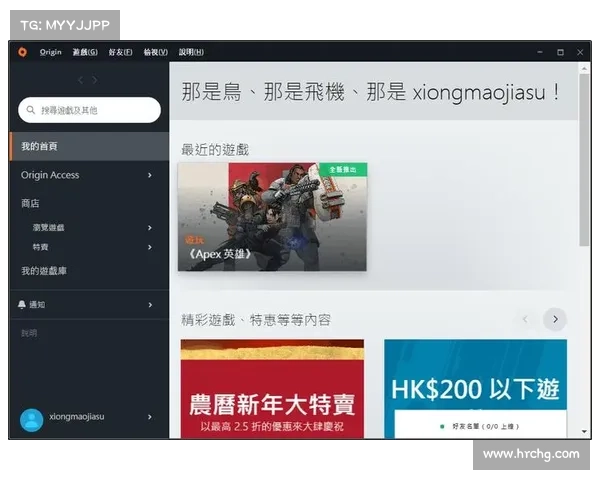Click the notification bell icon

click(21, 305)
